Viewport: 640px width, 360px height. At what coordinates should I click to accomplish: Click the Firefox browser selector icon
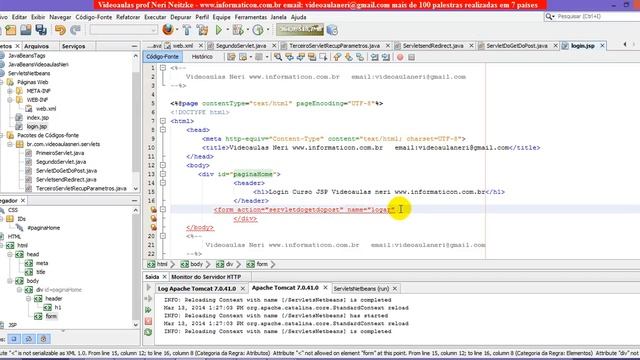pyautogui.click(x=167, y=29)
